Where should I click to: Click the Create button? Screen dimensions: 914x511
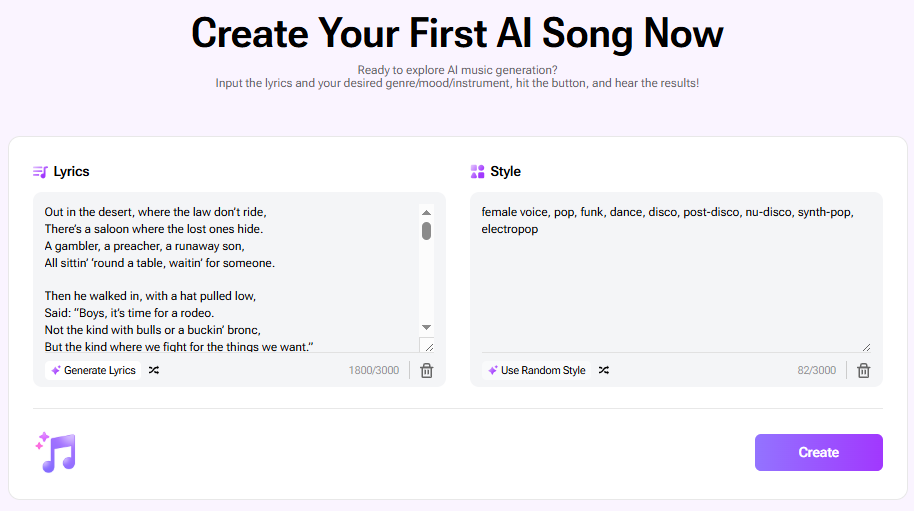(818, 452)
